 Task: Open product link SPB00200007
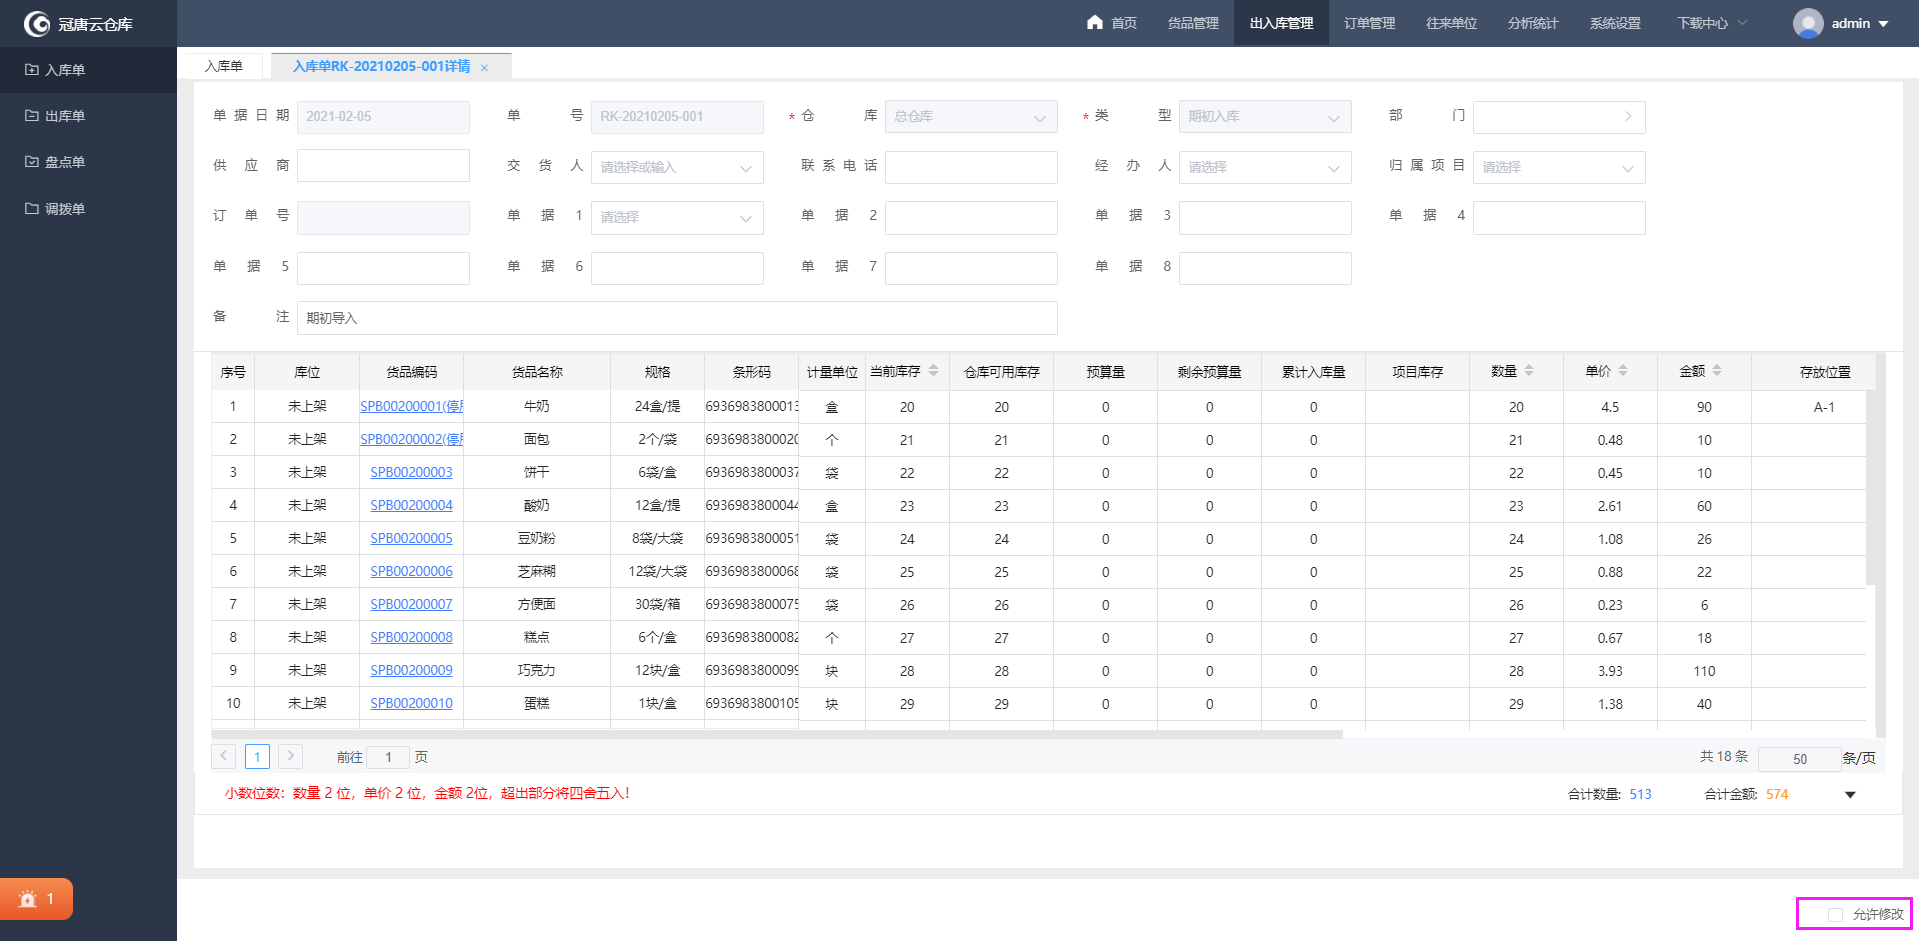(x=411, y=604)
